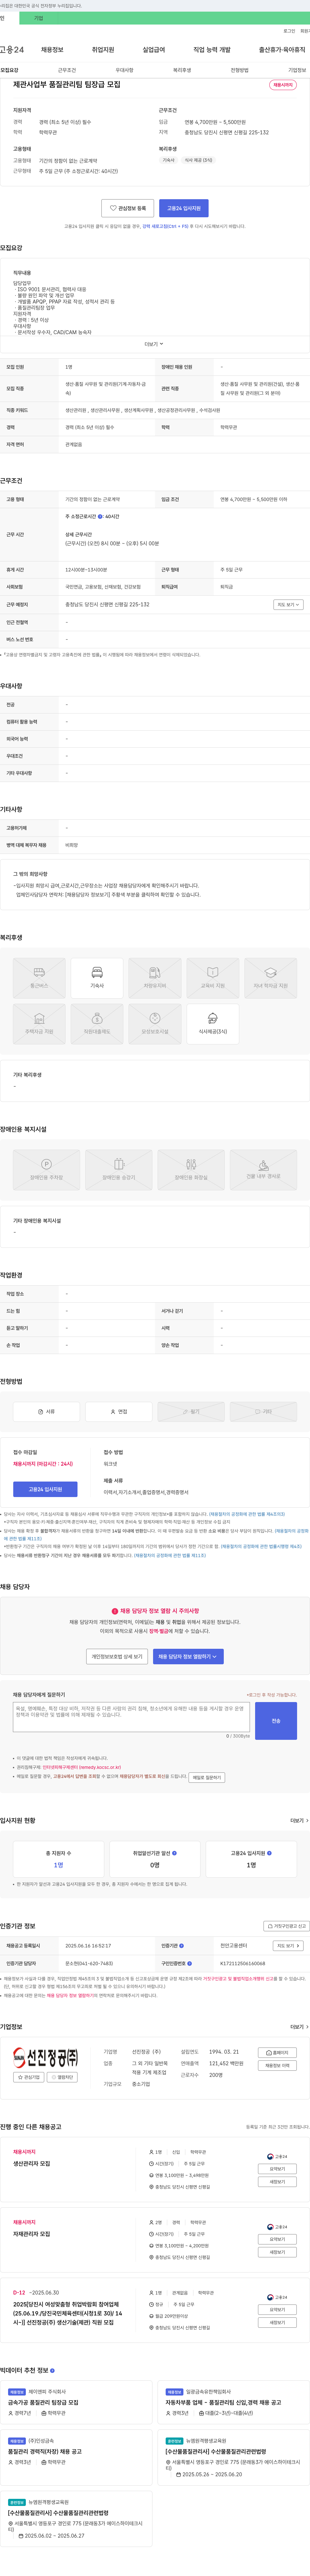Go to the 고용24 home logo

(x=12, y=50)
